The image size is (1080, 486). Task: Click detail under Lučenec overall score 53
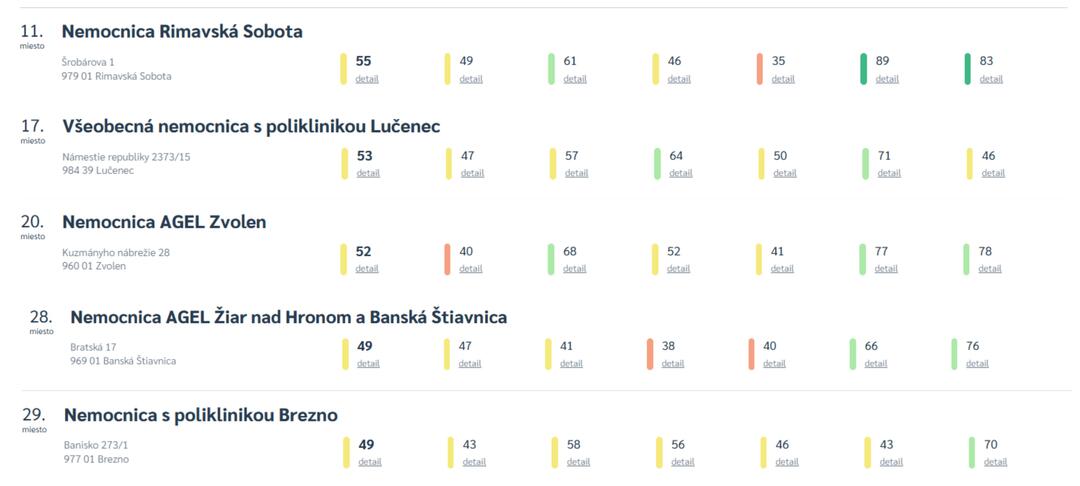pos(368,173)
